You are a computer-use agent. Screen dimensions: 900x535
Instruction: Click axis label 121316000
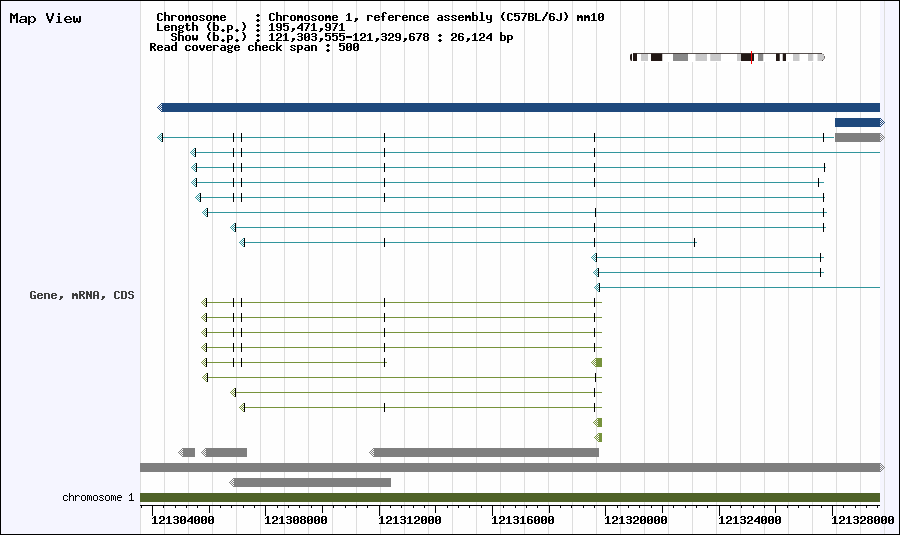pyautogui.click(x=523, y=520)
